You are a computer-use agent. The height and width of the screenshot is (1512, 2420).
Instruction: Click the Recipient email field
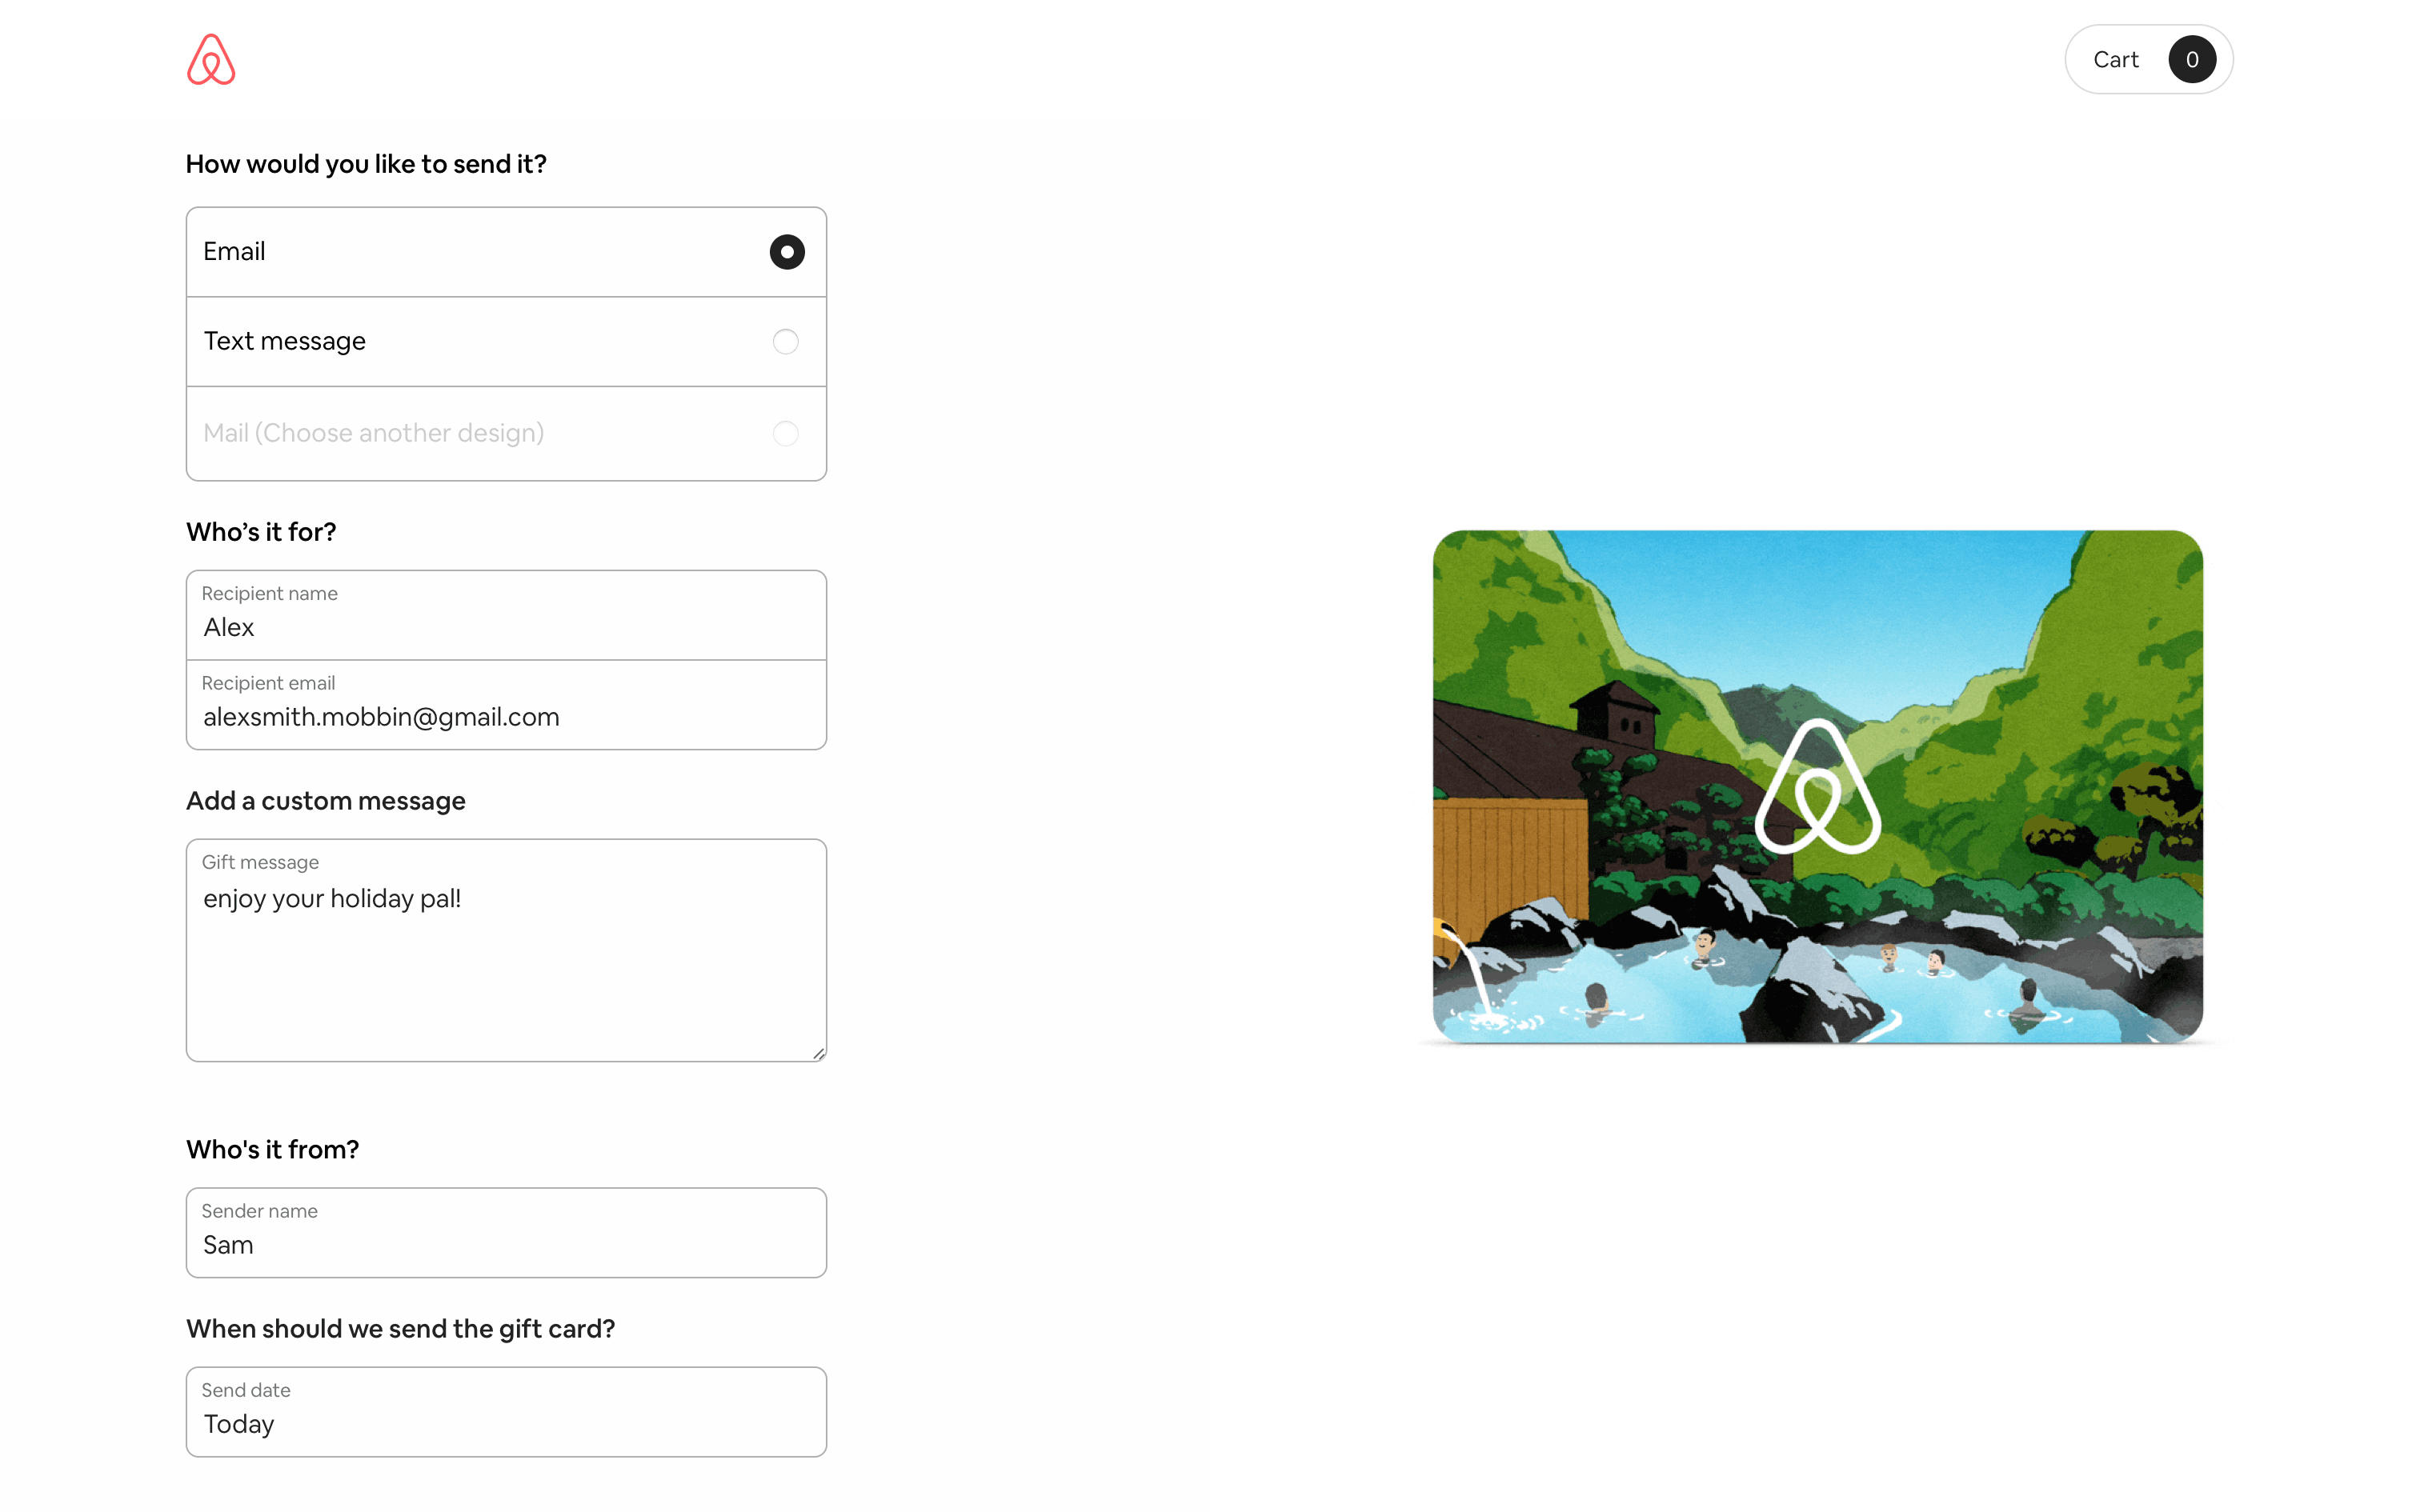click(506, 705)
